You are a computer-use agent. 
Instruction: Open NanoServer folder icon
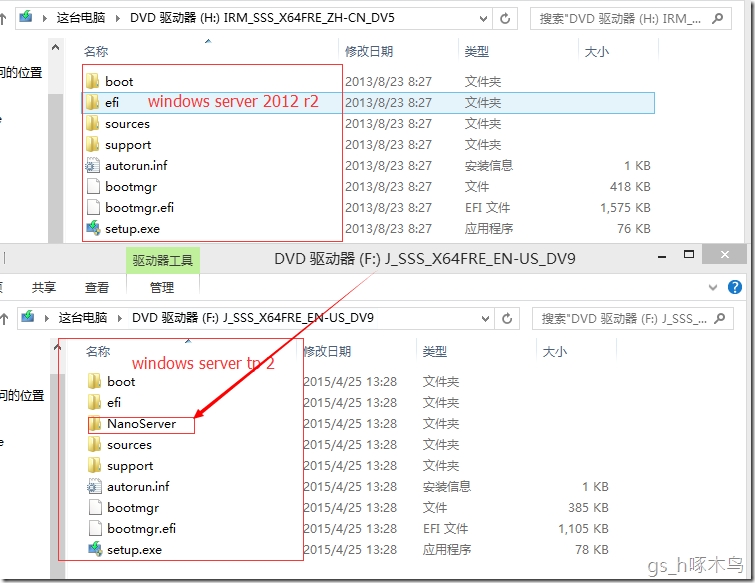tap(94, 423)
